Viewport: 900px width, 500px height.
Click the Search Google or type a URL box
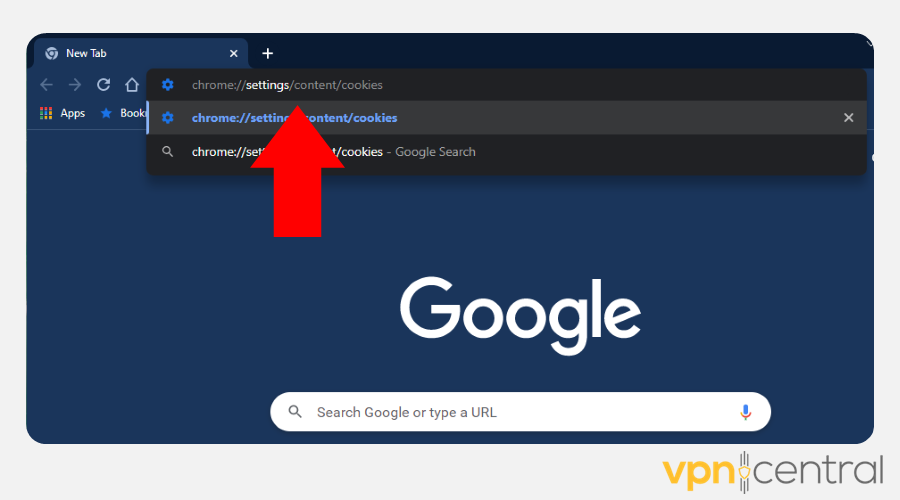pyautogui.click(x=520, y=412)
